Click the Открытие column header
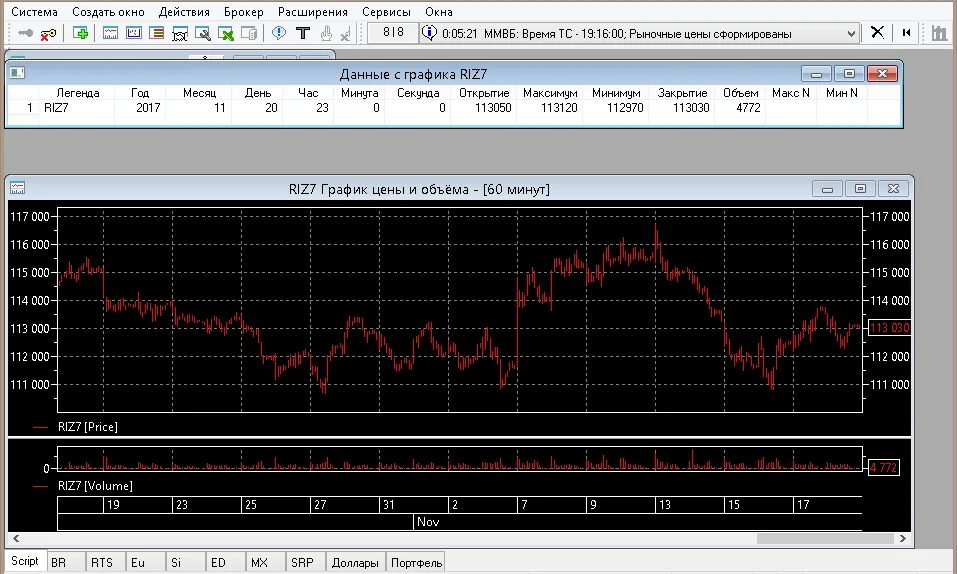Viewport: 957px width, 574px height. (x=484, y=93)
